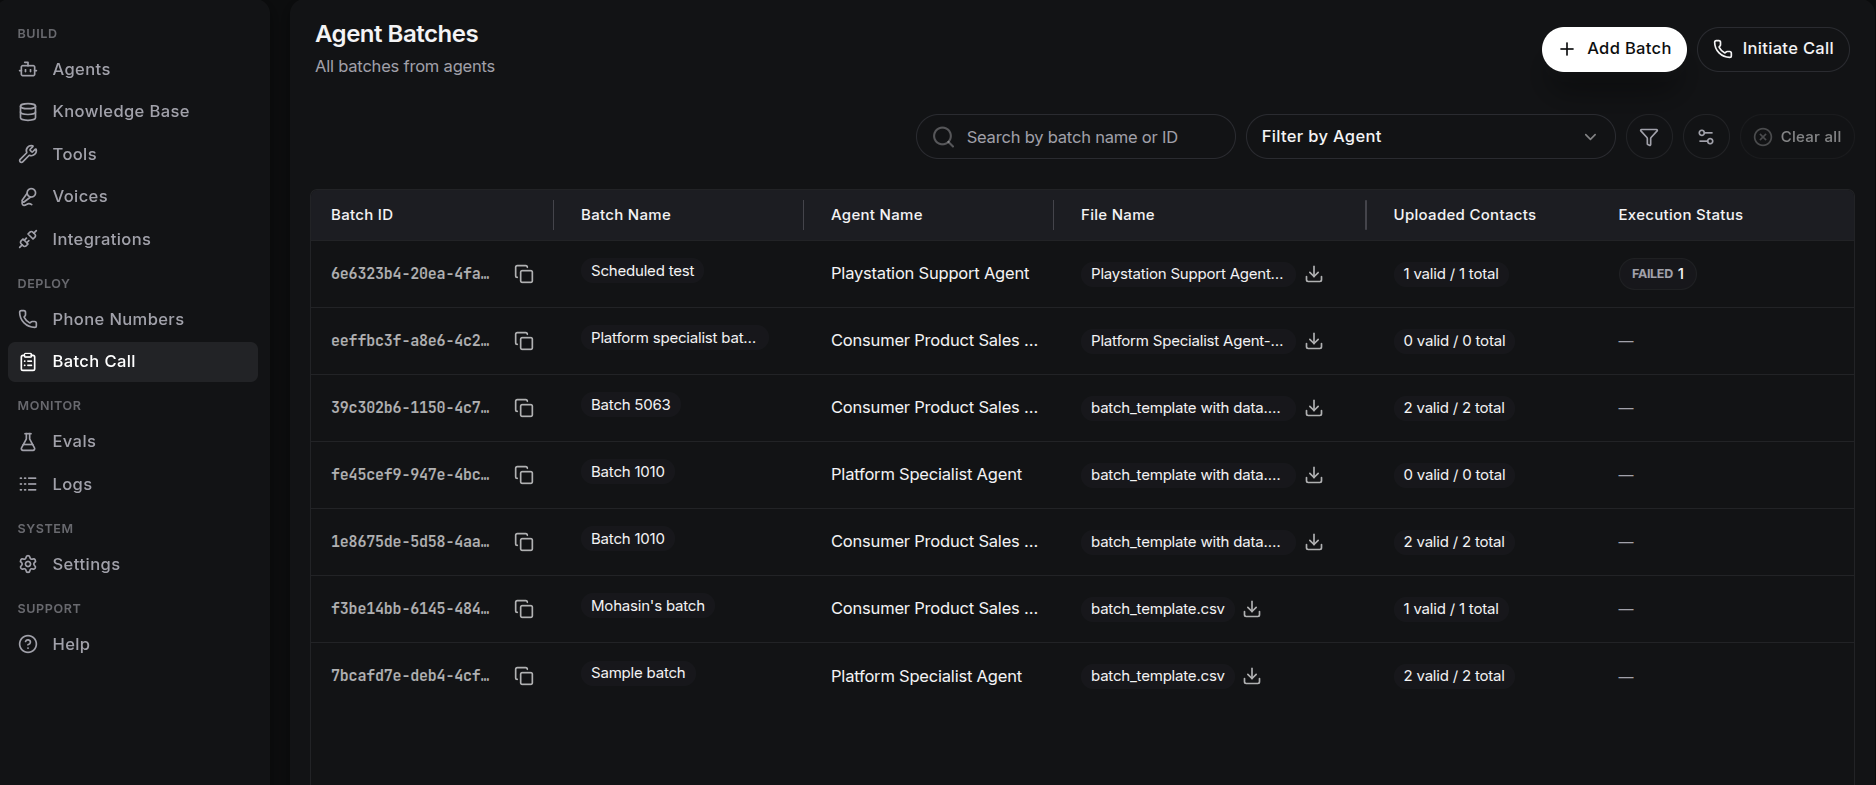
Task: Click Batch 5063 name
Action: [x=630, y=405]
